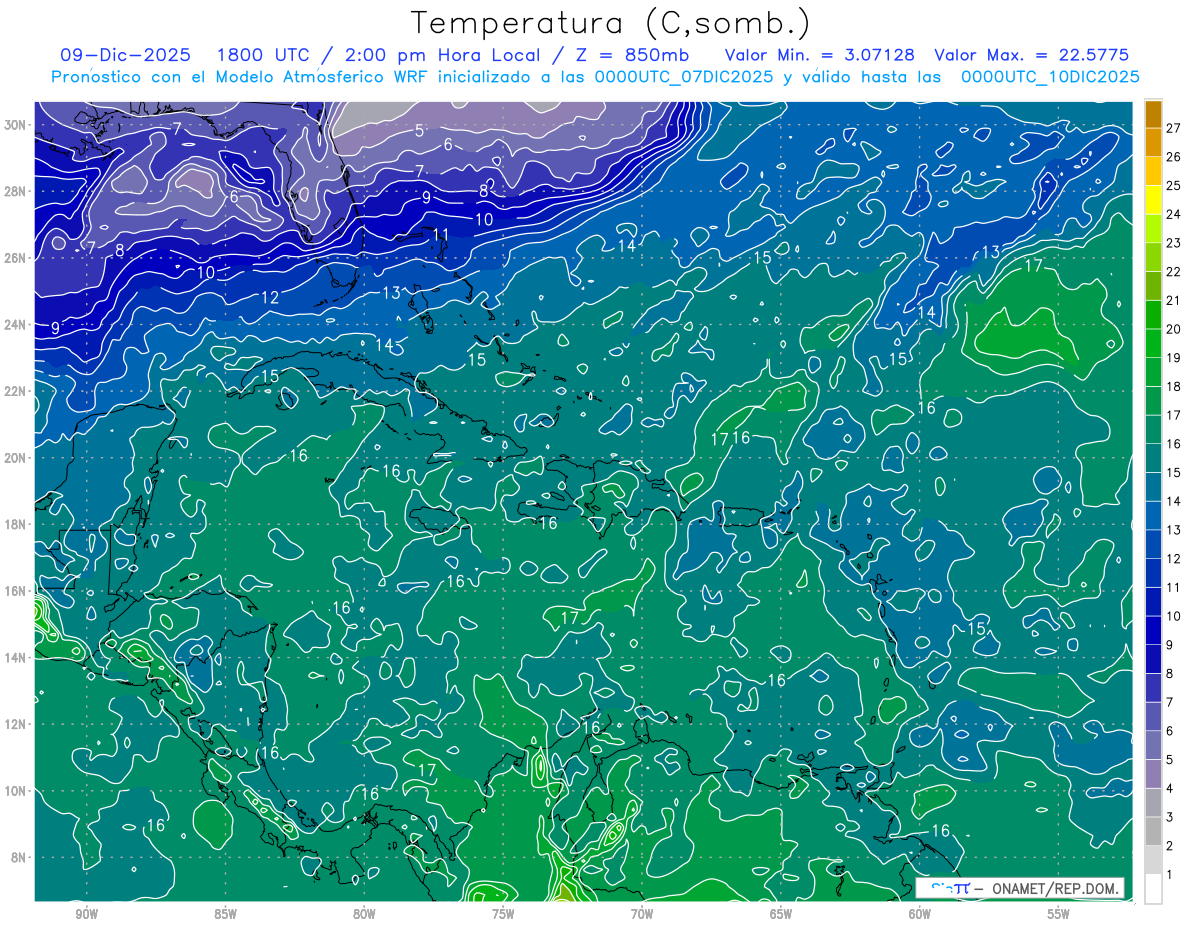Click the 70W longitude axis label
Viewport: 1200px width, 927px height.
pyautogui.click(x=642, y=914)
